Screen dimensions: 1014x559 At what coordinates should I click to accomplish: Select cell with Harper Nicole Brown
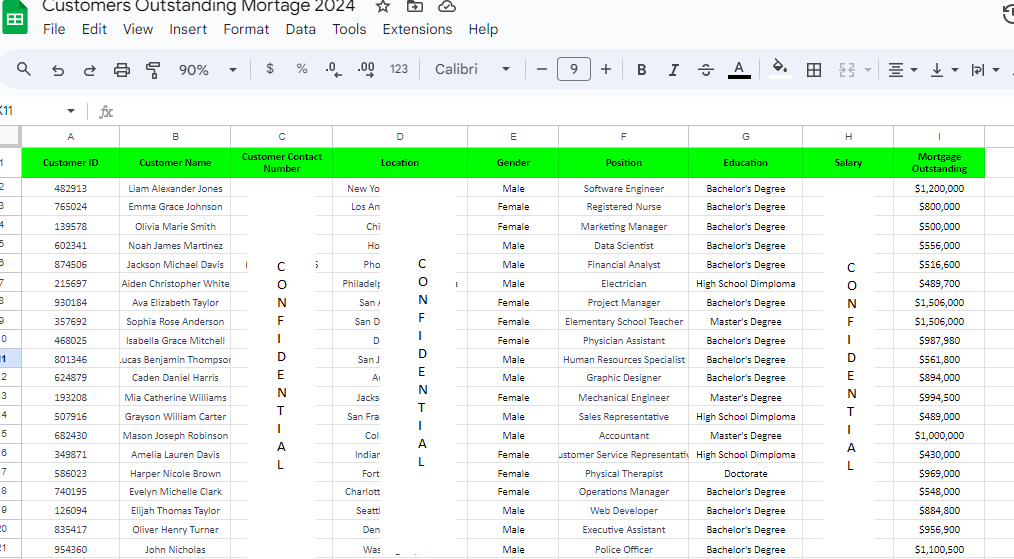tap(175, 474)
